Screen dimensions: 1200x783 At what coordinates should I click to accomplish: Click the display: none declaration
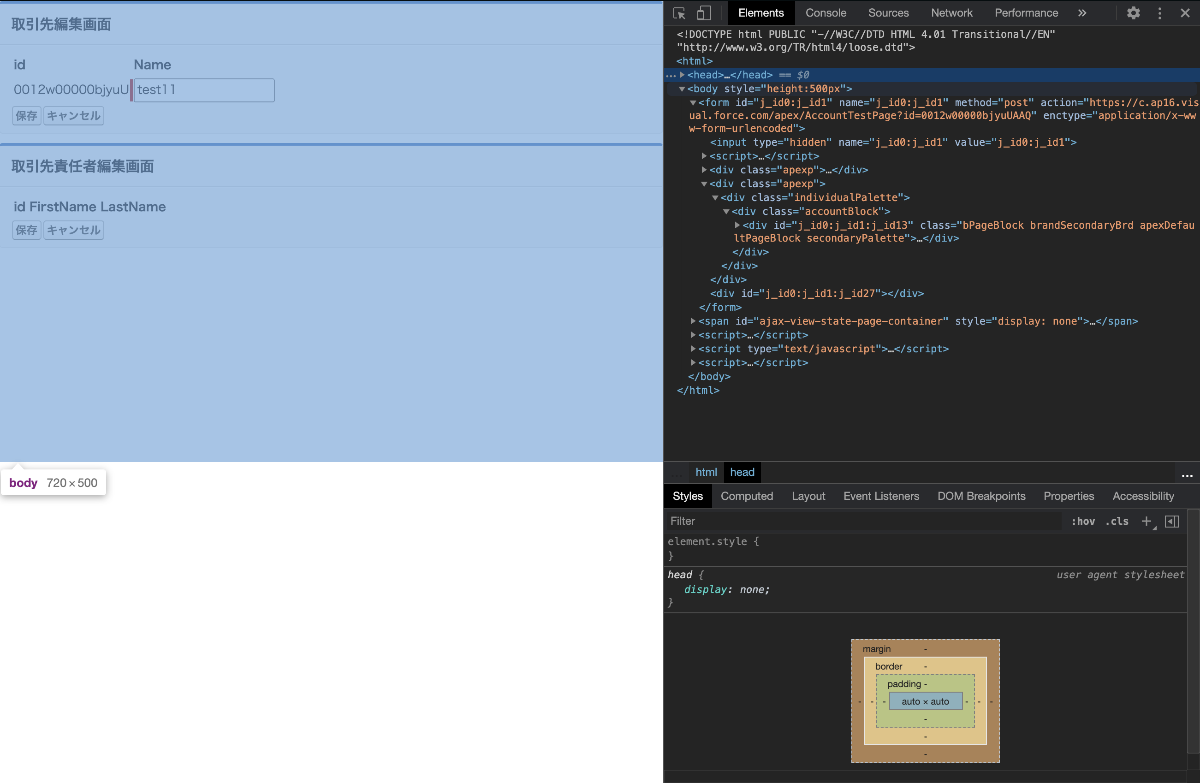coord(727,589)
